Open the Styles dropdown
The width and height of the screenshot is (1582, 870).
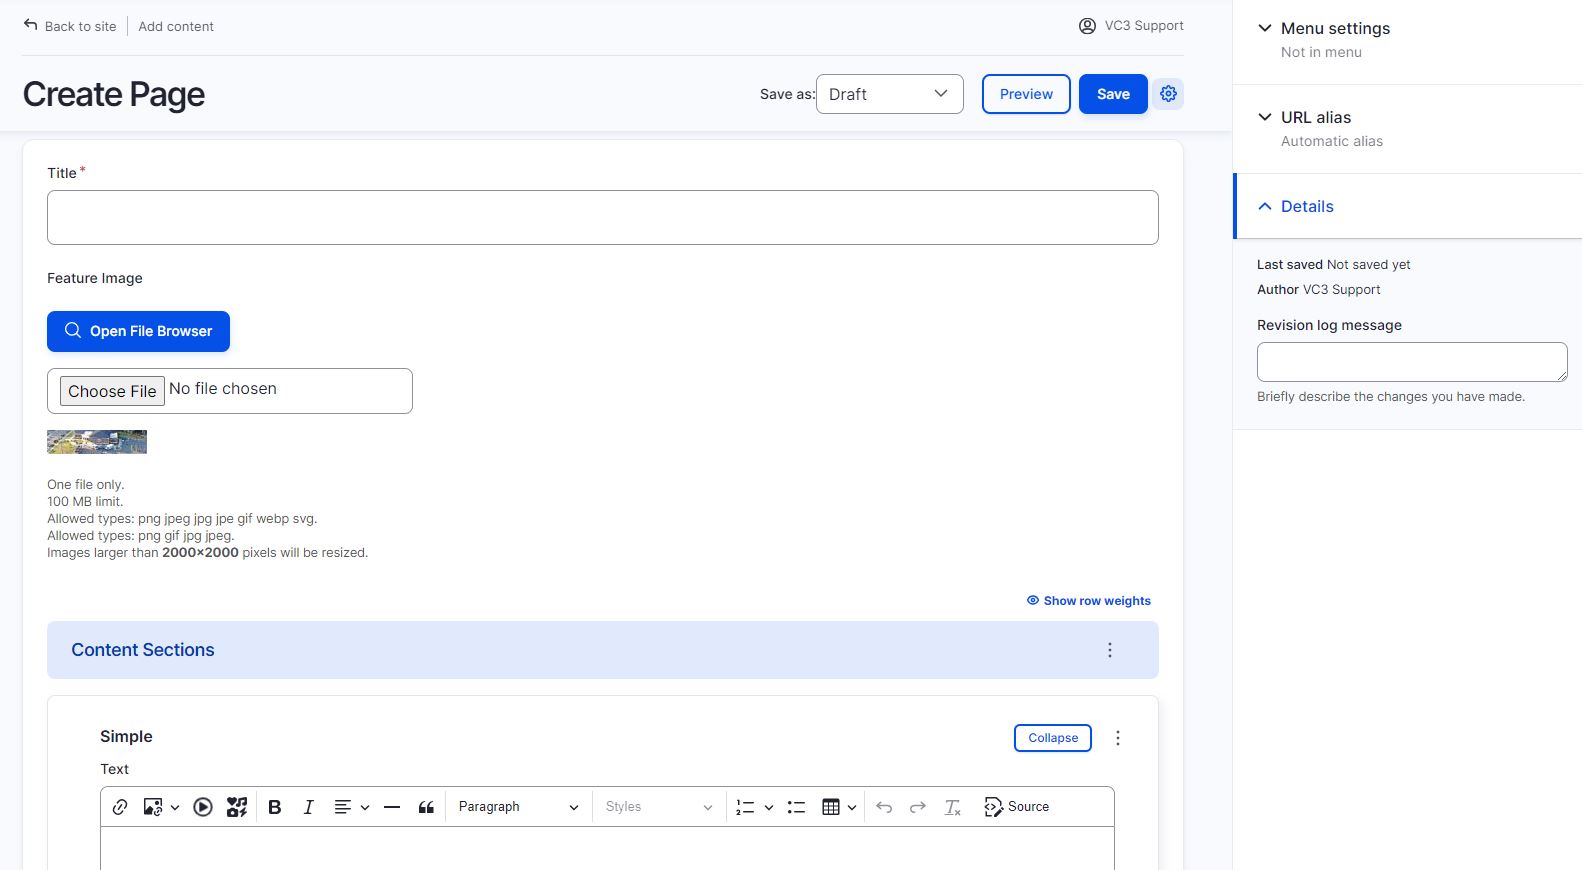[658, 807]
